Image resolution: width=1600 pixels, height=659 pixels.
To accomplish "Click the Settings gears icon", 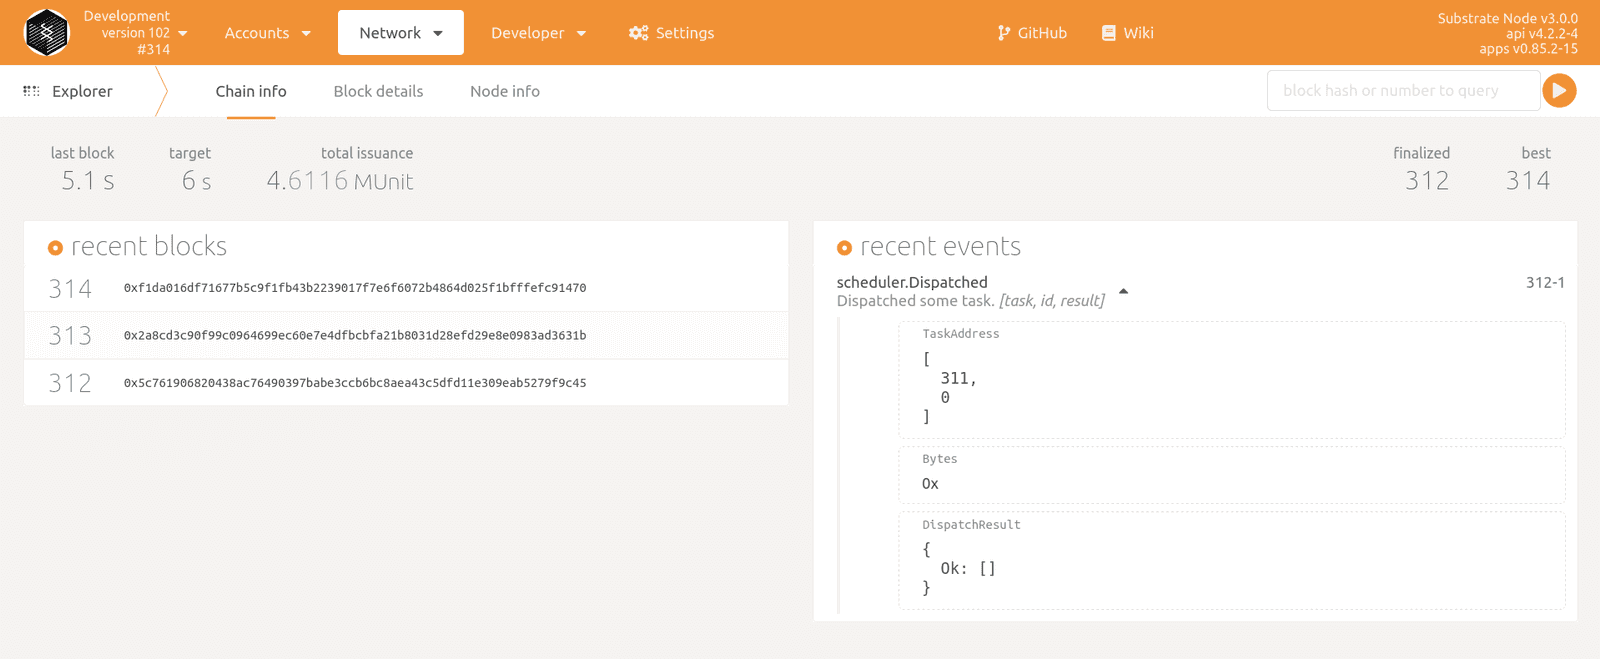I will coord(638,33).
